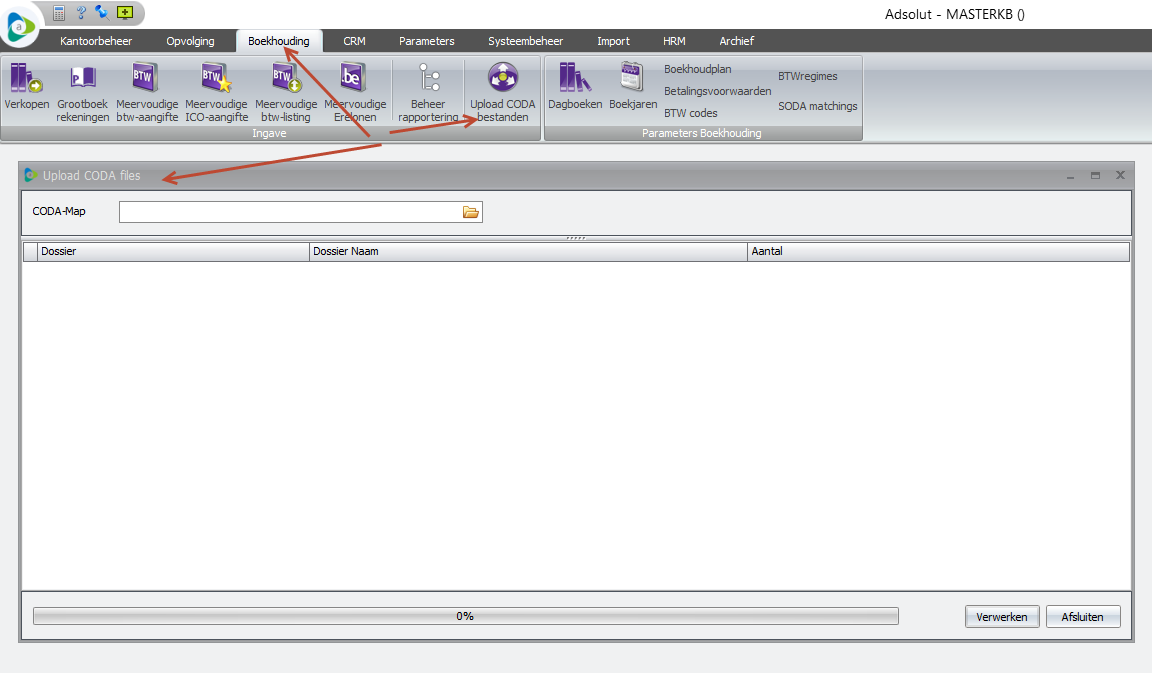Open the Boekhoudplan link

[x=697, y=69]
